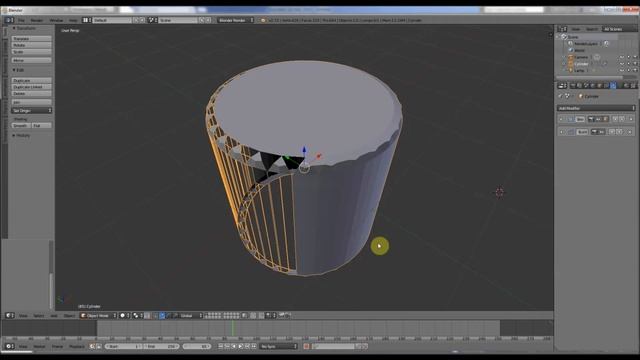Open the Info editor type selector icon
This screenshot has height=360, width=640.
pyautogui.click(x=9, y=20)
